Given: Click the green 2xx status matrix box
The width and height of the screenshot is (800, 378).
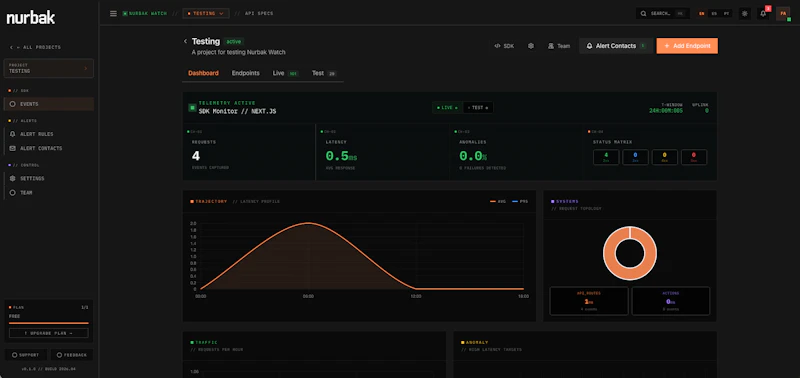Looking at the screenshot, I should (606, 157).
